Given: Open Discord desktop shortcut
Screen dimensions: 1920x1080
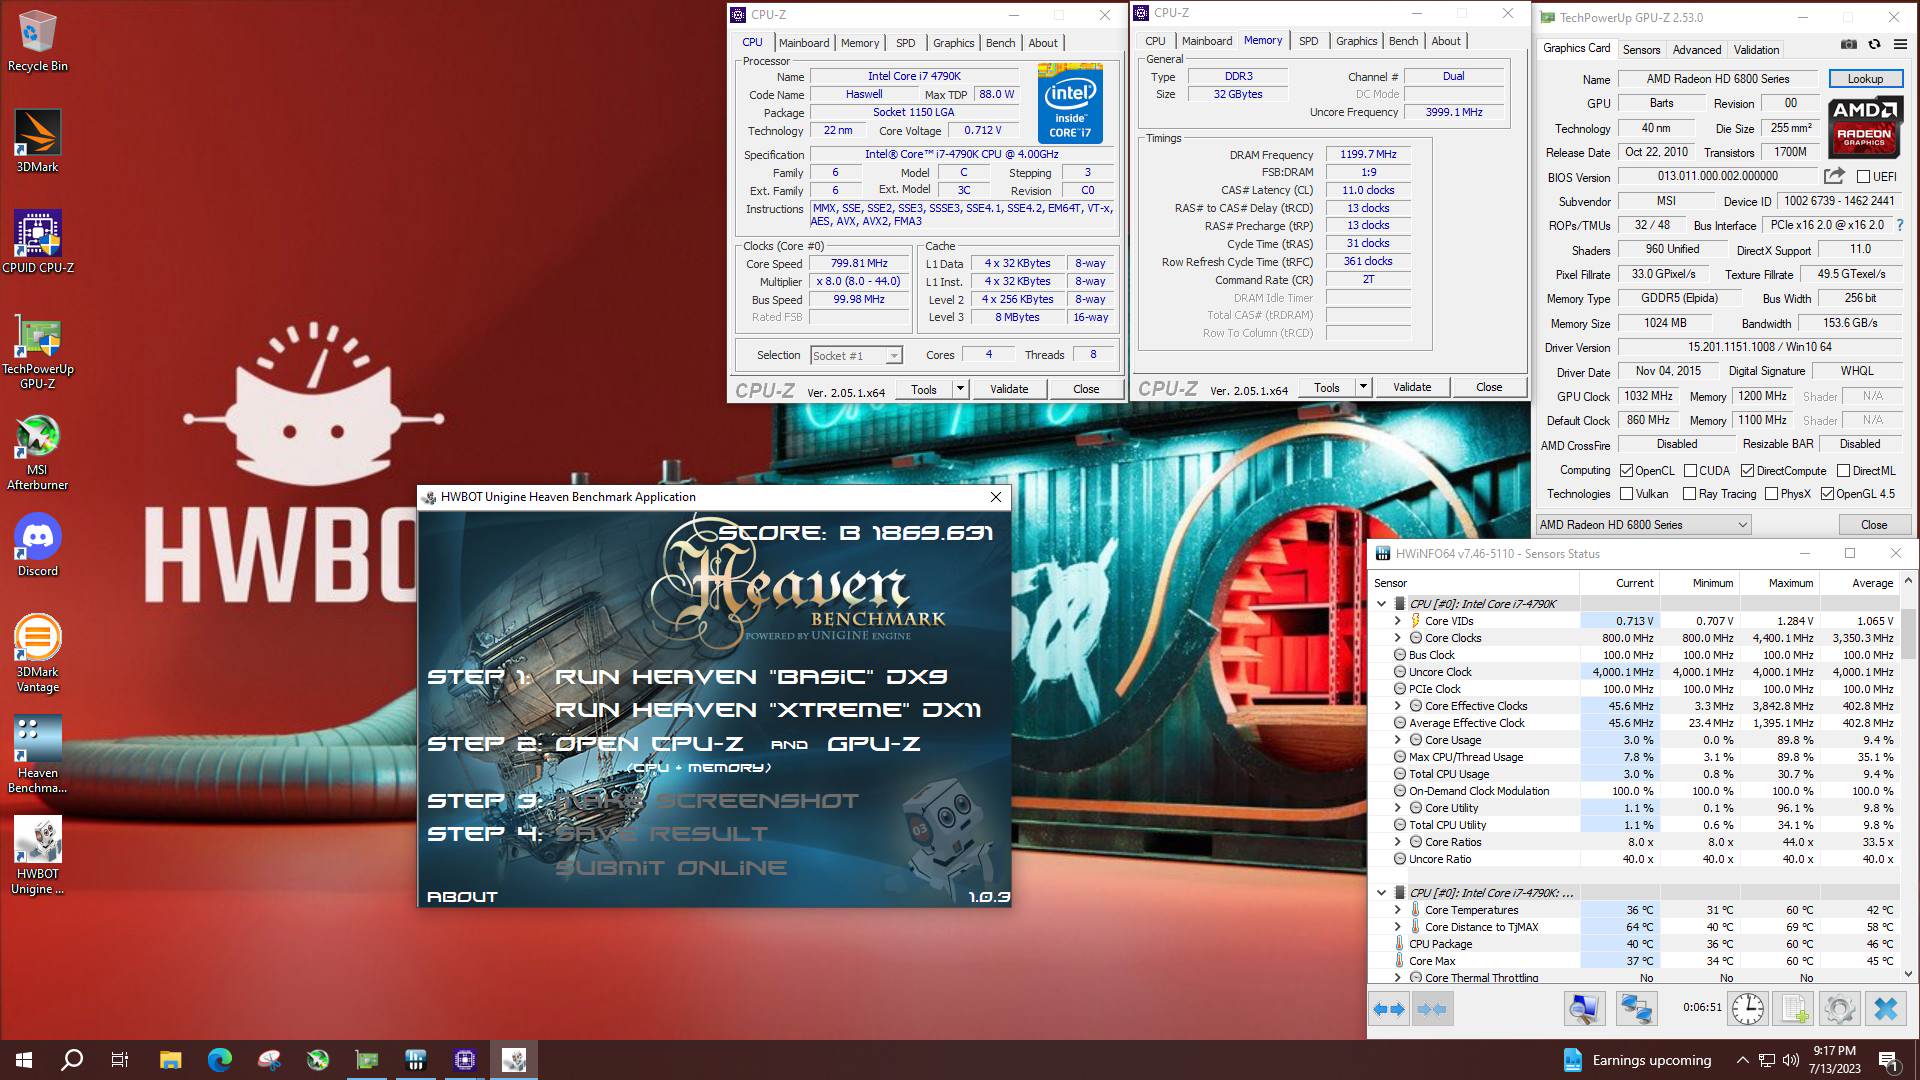Looking at the screenshot, I should tap(37, 546).
